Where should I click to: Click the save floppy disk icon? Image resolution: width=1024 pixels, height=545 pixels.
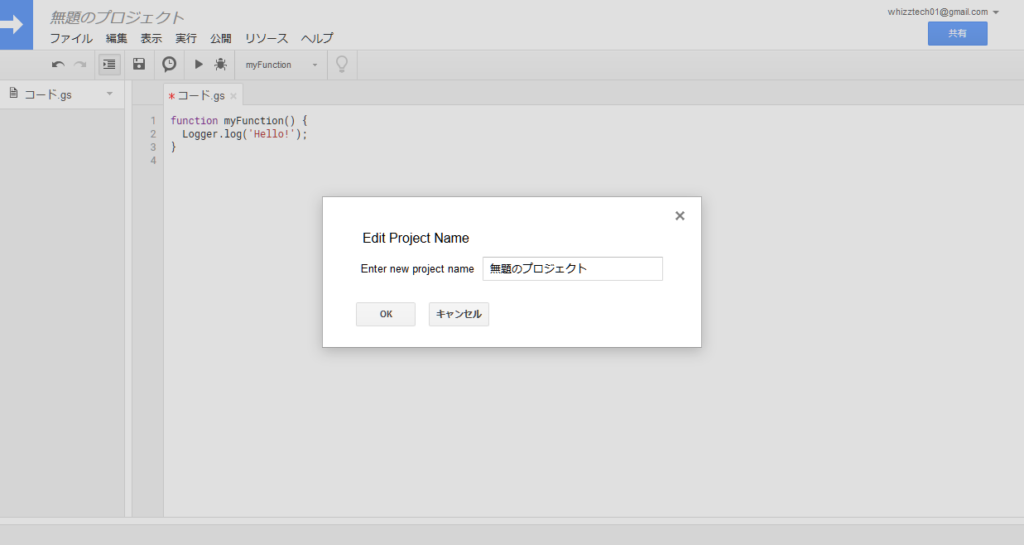coord(139,64)
